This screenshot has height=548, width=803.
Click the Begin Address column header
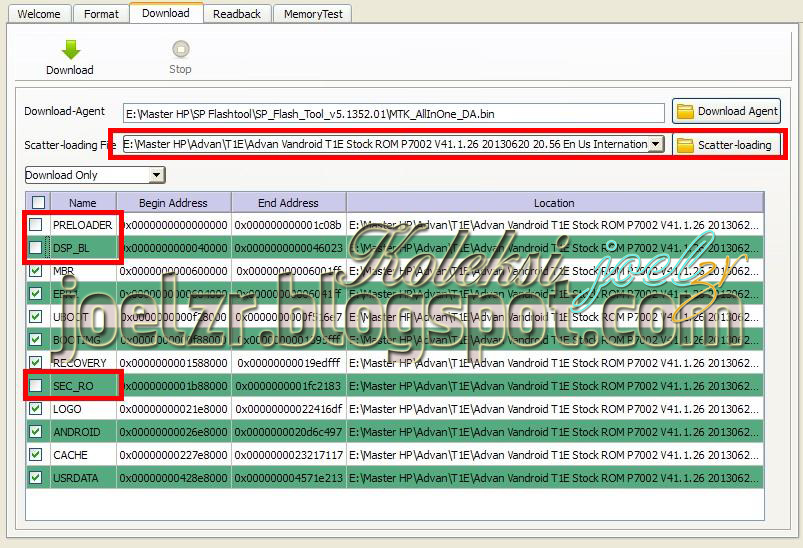click(x=174, y=203)
